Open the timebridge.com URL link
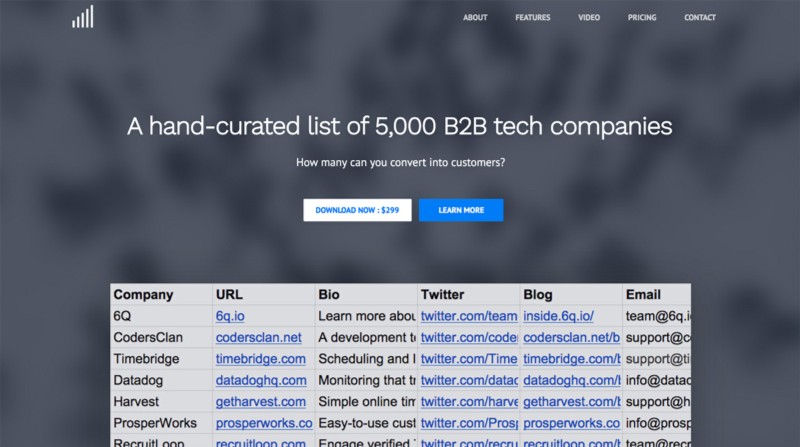Viewport: 800px width, 447px height. [x=260, y=359]
